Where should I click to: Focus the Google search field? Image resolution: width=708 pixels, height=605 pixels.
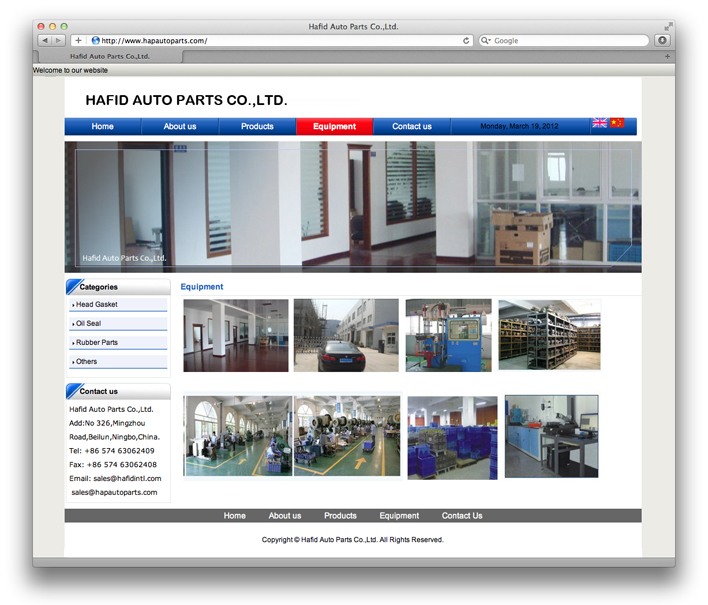564,41
